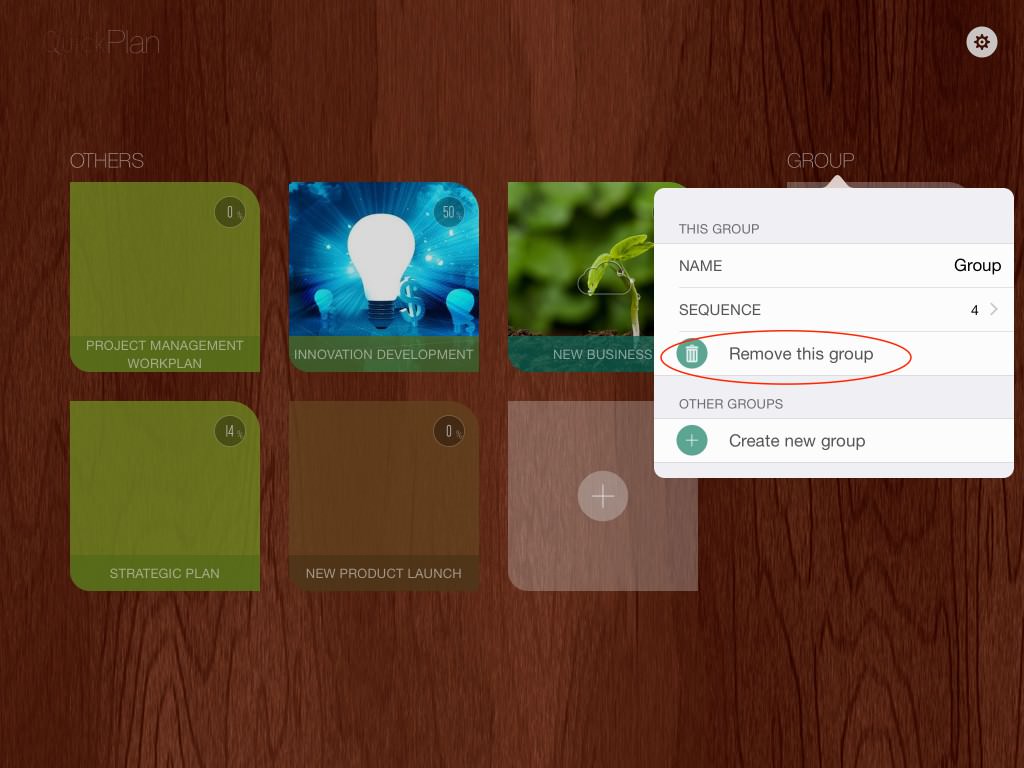Edit the group name field showing Group
Image resolution: width=1024 pixels, height=768 pixels.
click(x=976, y=266)
